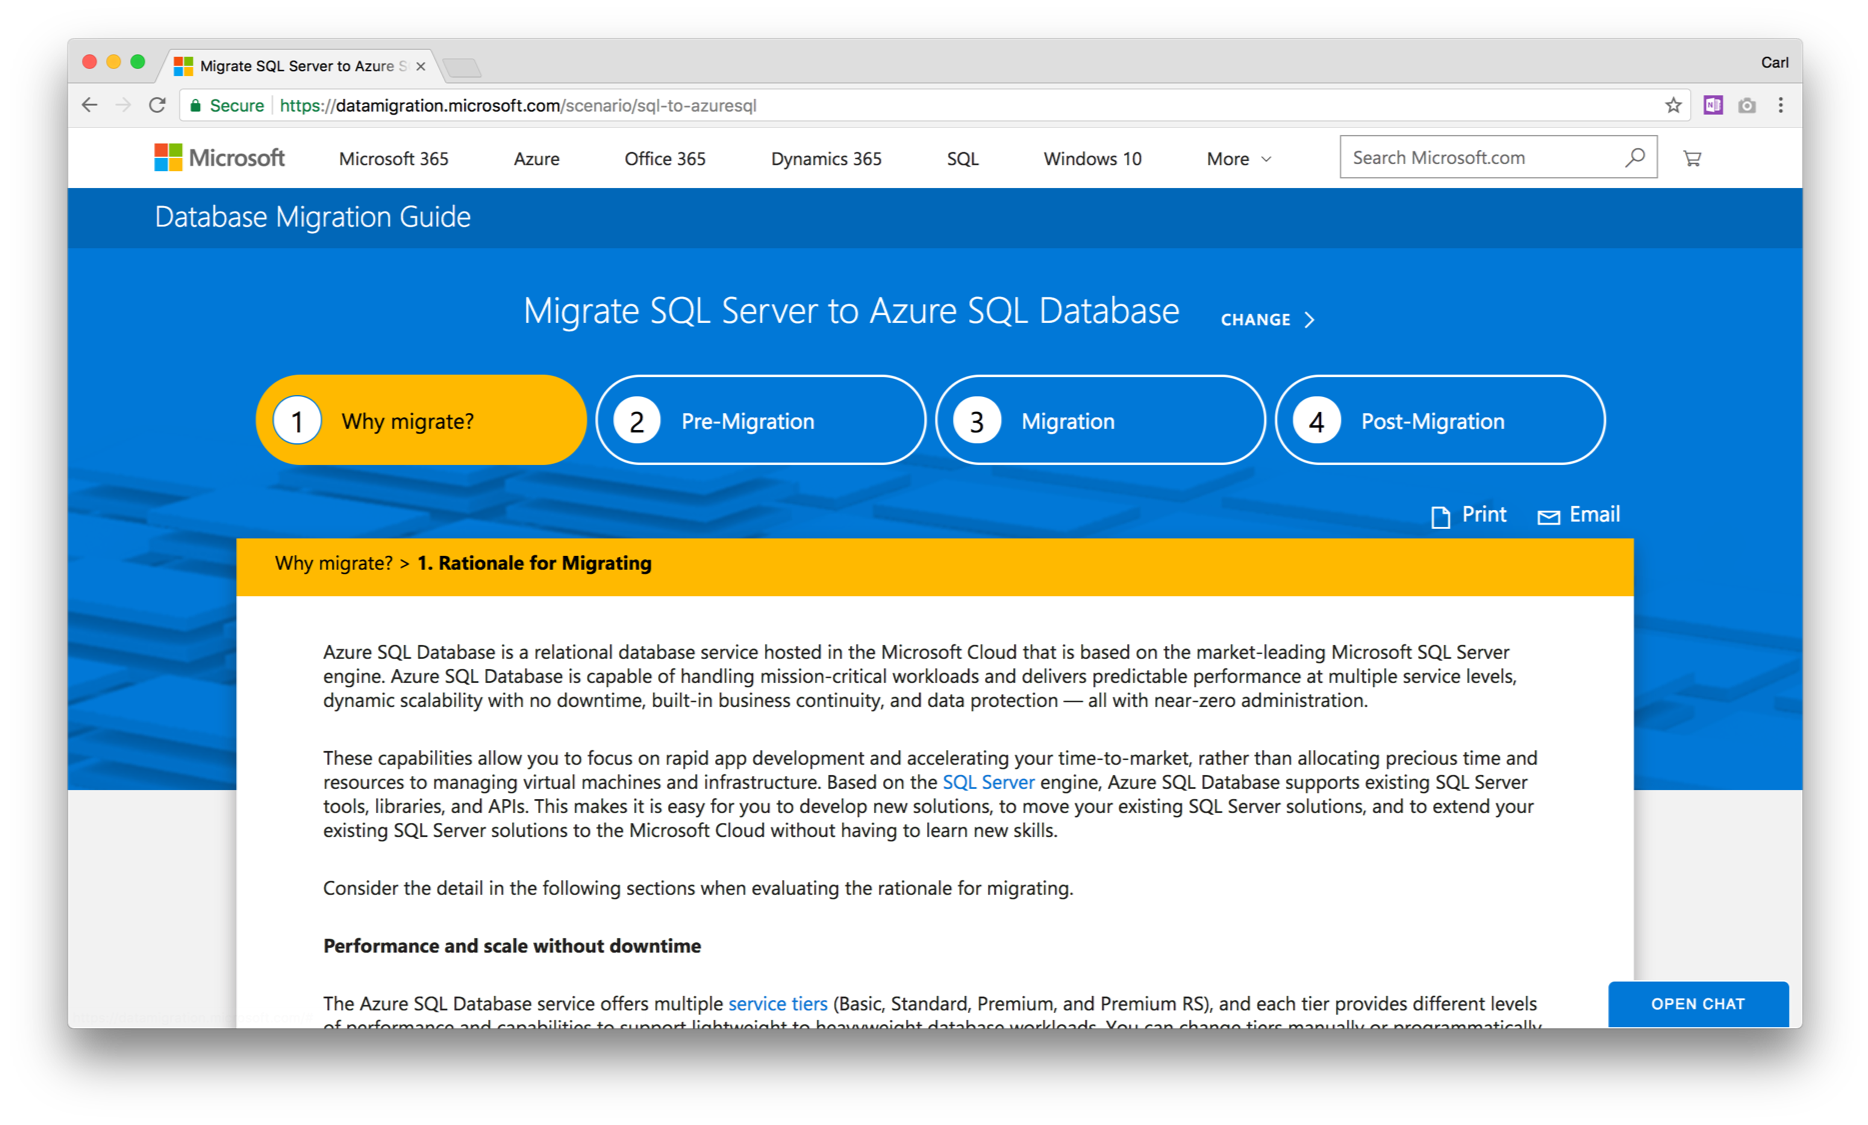Go back to the previous page
1868x1125 pixels.
[90, 105]
